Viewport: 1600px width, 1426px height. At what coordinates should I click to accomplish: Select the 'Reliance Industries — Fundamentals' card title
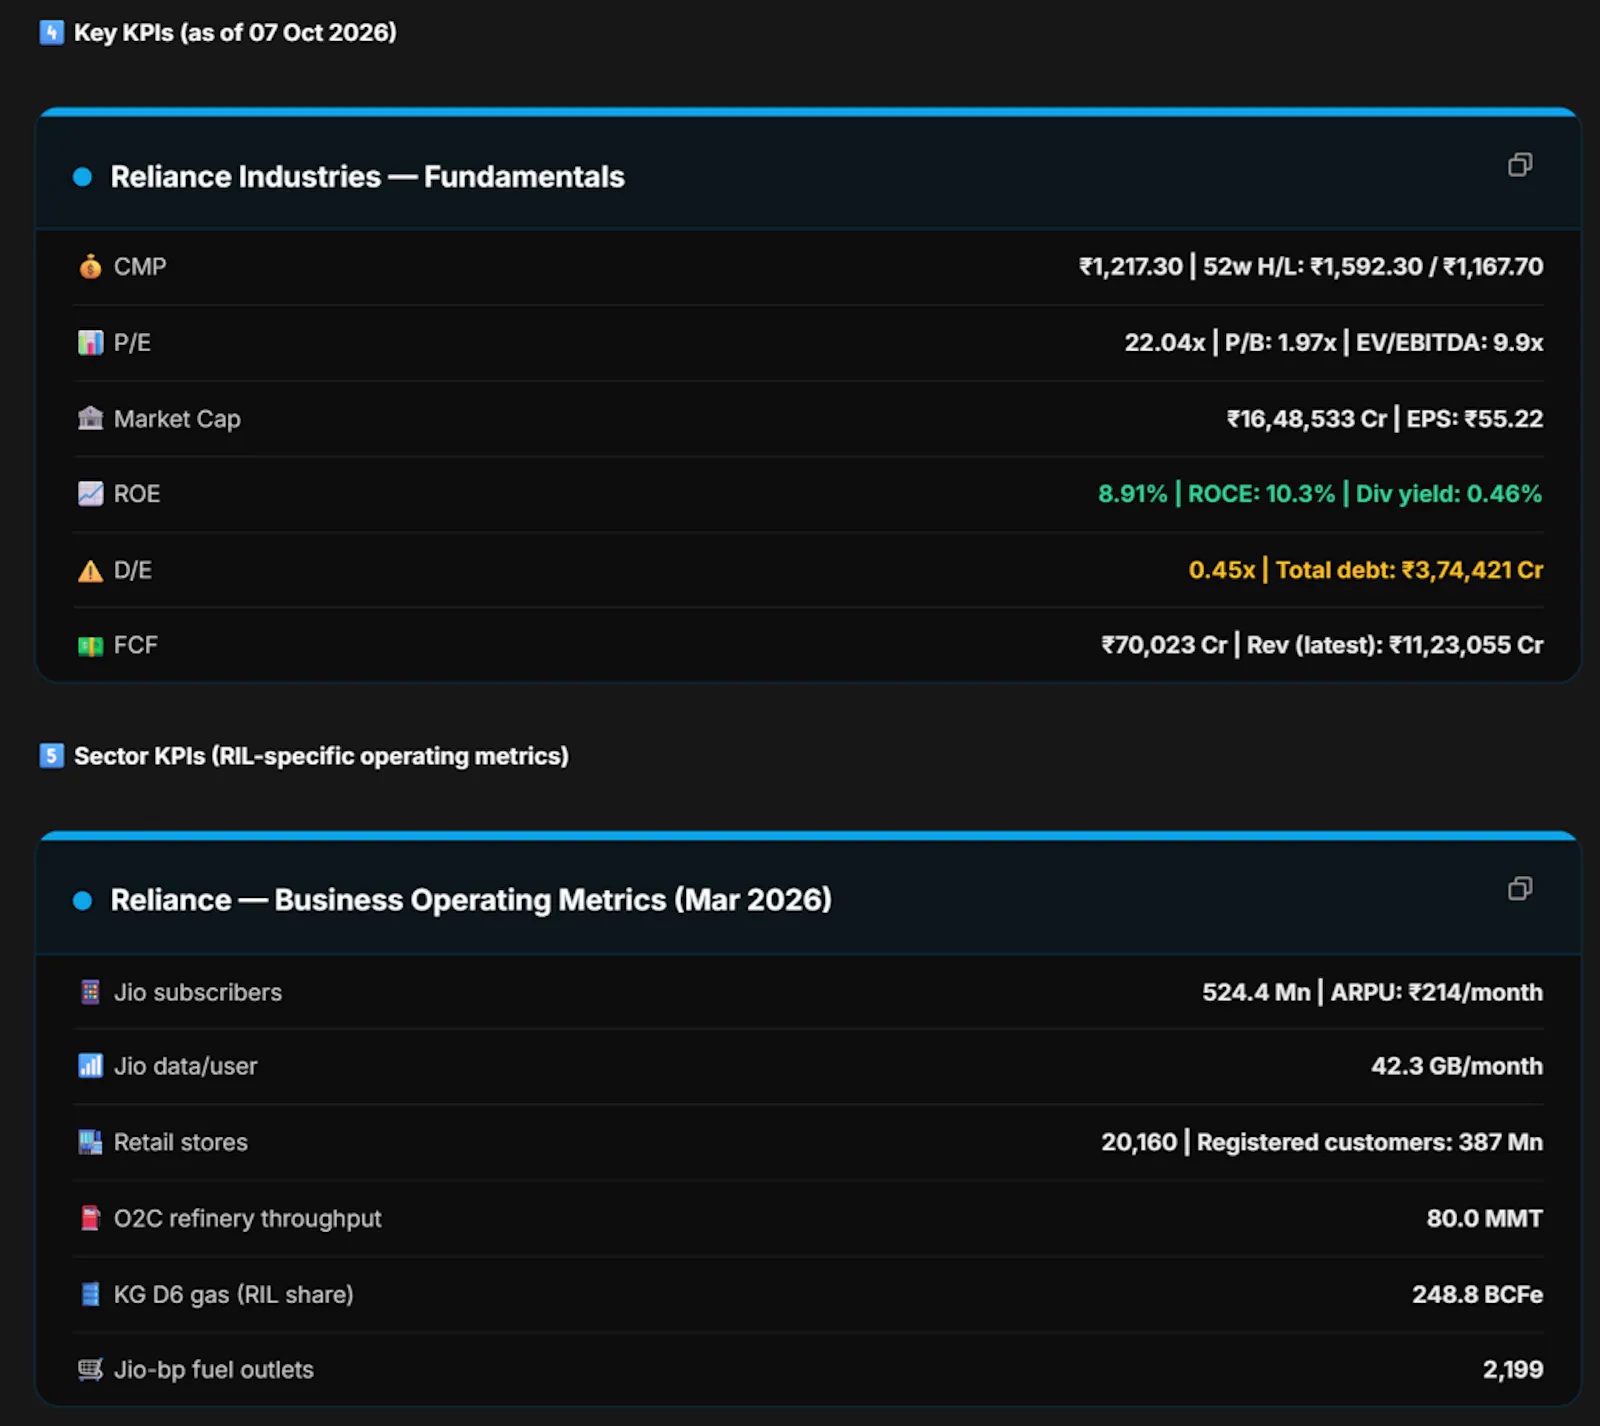point(367,177)
